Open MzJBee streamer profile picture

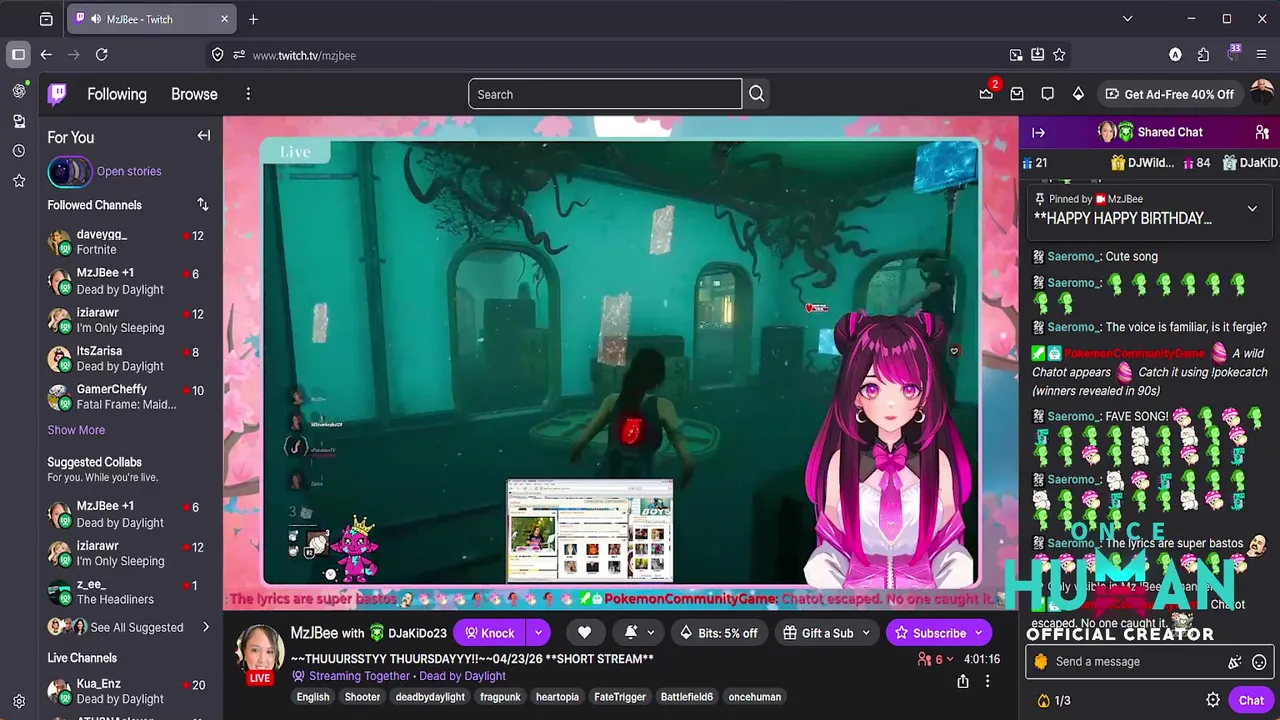pos(260,650)
